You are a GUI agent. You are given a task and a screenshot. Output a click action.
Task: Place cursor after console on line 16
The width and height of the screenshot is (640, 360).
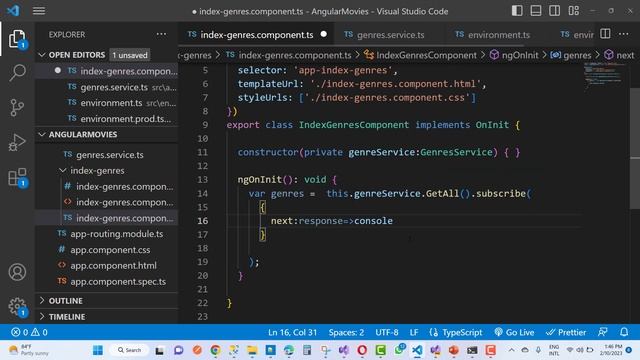click(393, 221)
